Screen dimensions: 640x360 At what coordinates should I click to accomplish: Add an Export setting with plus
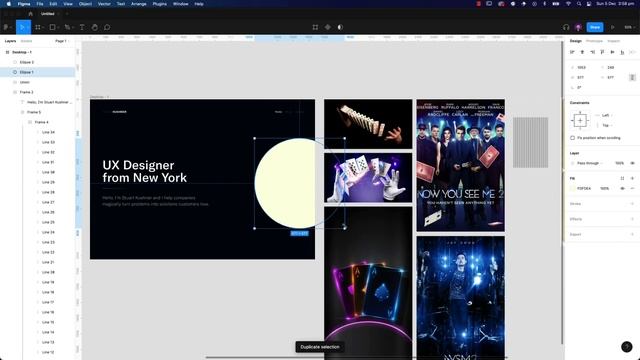(632, 234)
